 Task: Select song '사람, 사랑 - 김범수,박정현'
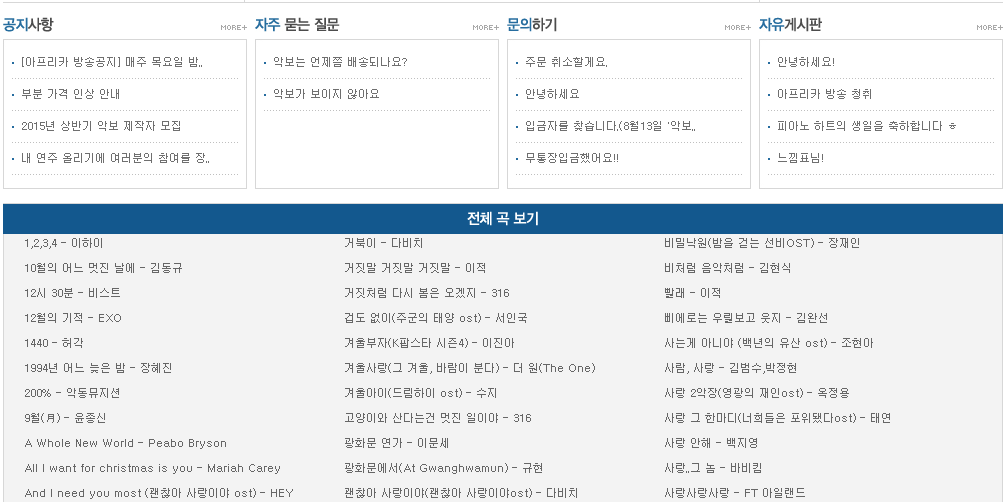[731, 368]
